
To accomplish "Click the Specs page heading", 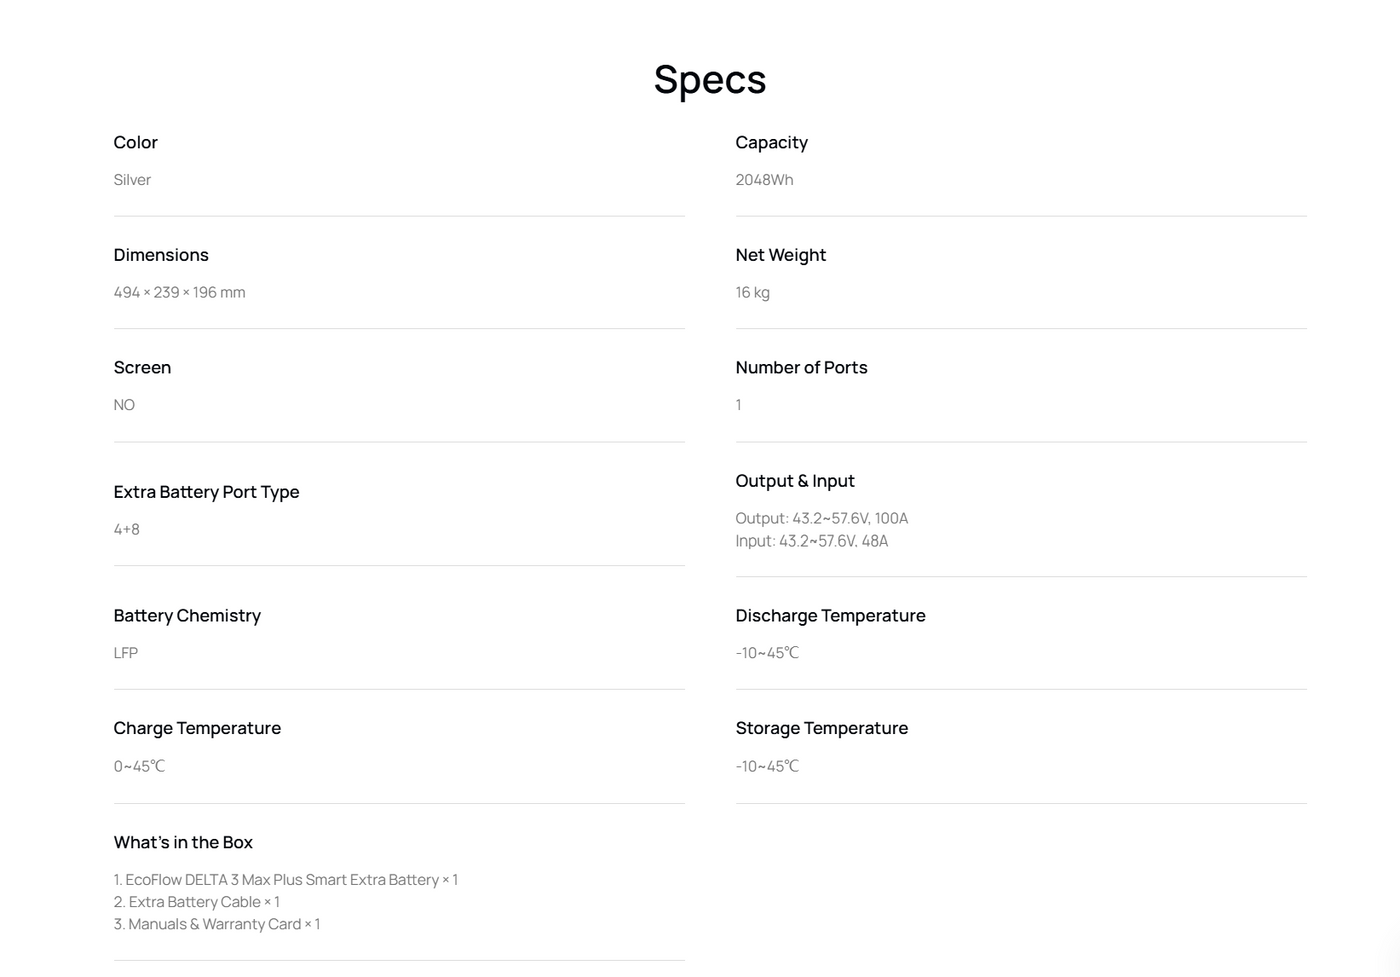I will (x=709, y=80).
